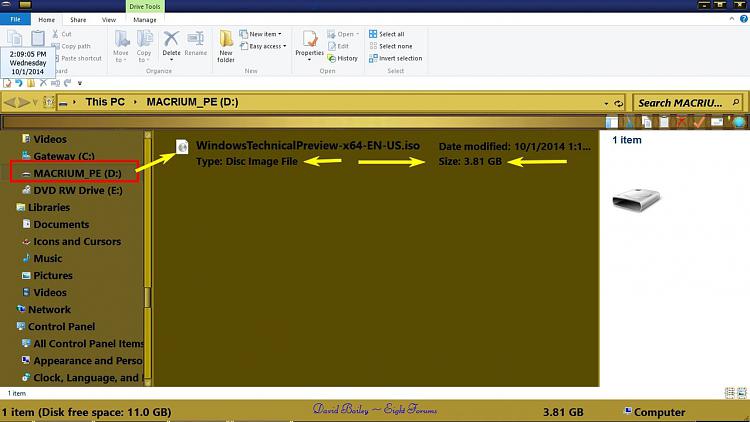Select the WindowsTechnicalPreview-x64-EN-US.iso file
The image size is (750, 422).
click(308, 145)
